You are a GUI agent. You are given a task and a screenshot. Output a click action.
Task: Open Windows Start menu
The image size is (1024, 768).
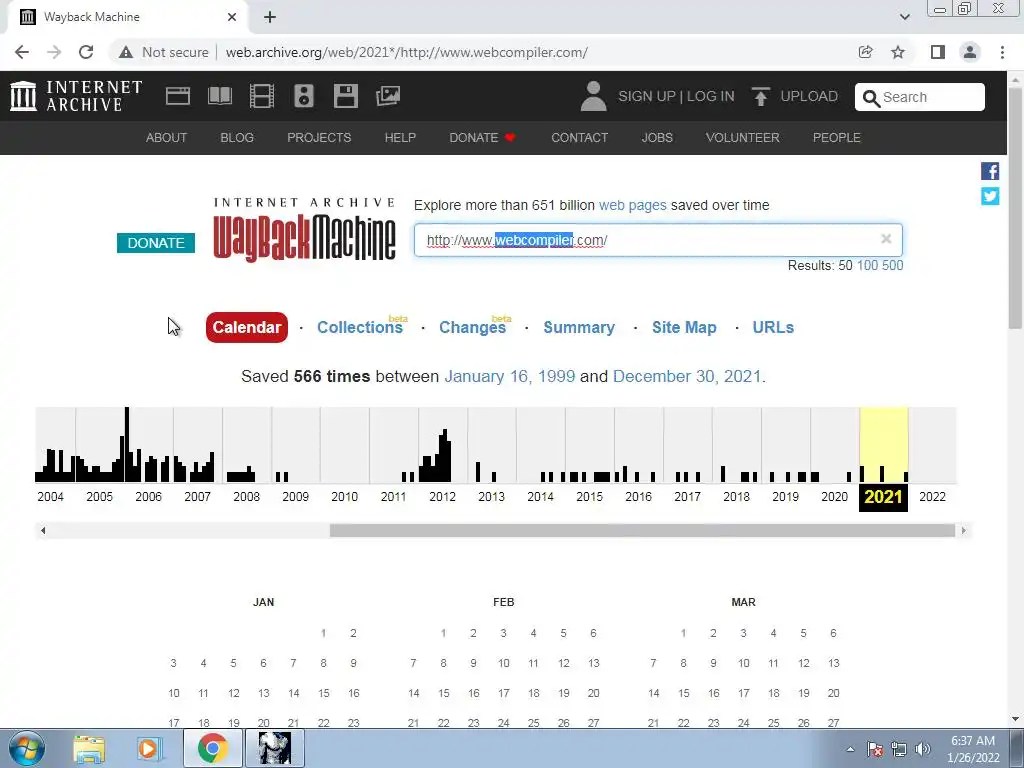click(x=26, y=748)
